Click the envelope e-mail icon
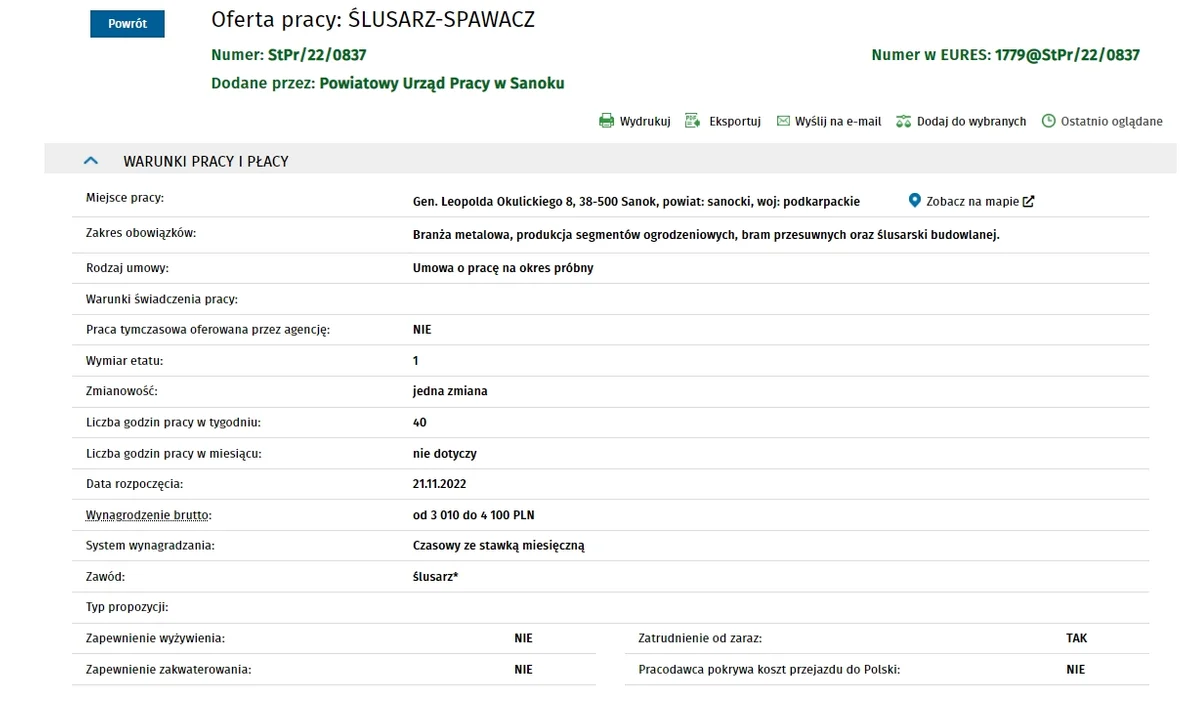The image size is (1203, 720). pos(783,121)
